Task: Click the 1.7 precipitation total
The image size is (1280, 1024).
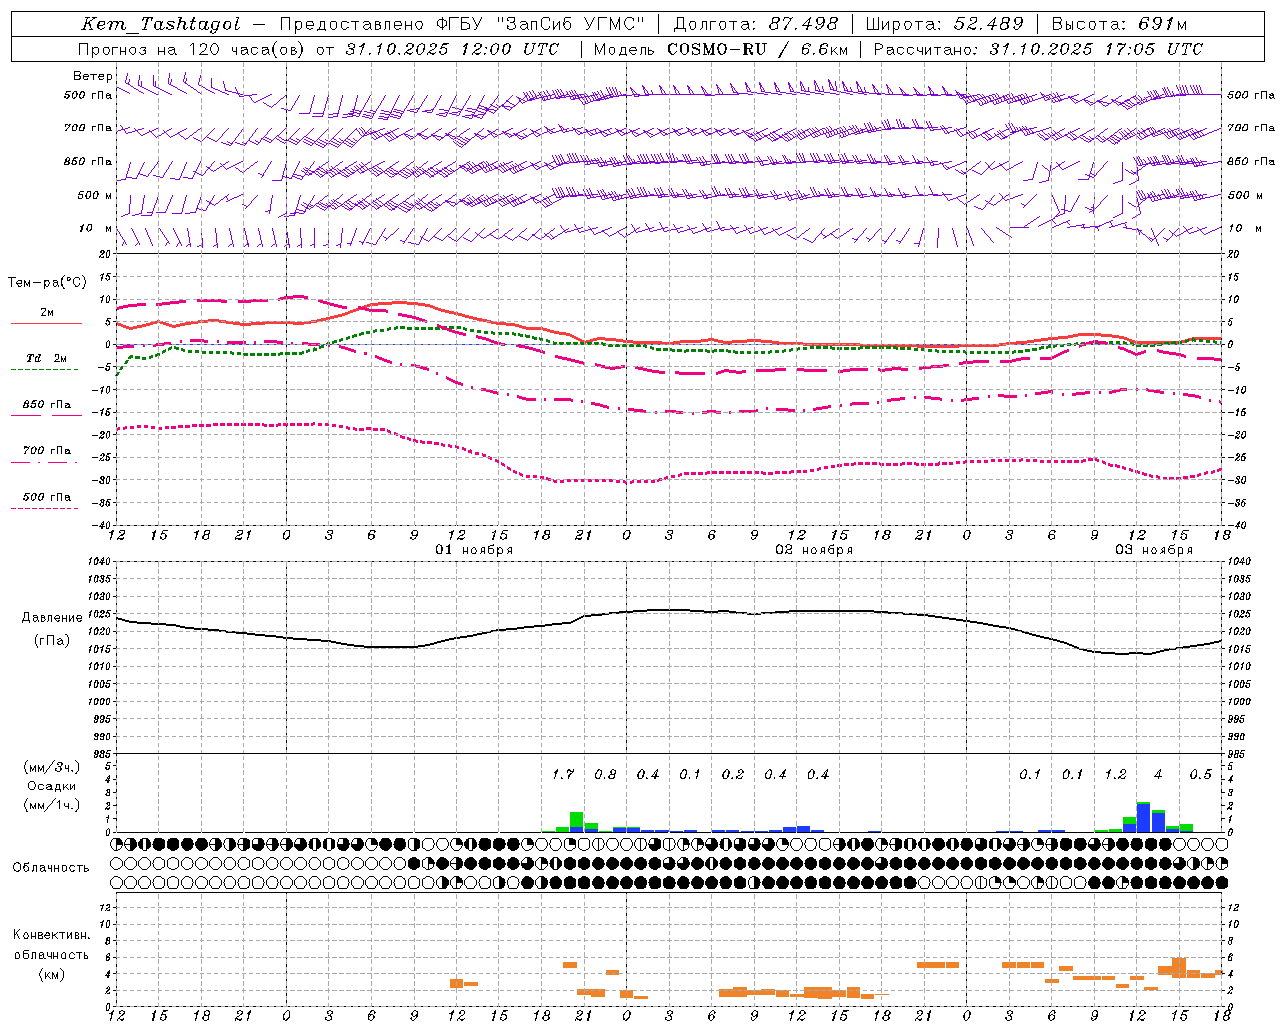Action: 563,774
